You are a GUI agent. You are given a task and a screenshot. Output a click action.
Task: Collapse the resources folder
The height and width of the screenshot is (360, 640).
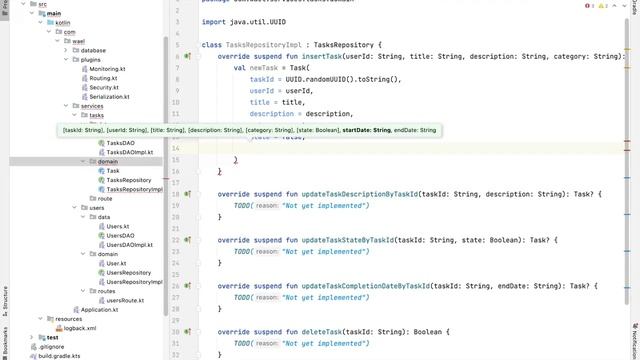40,319
